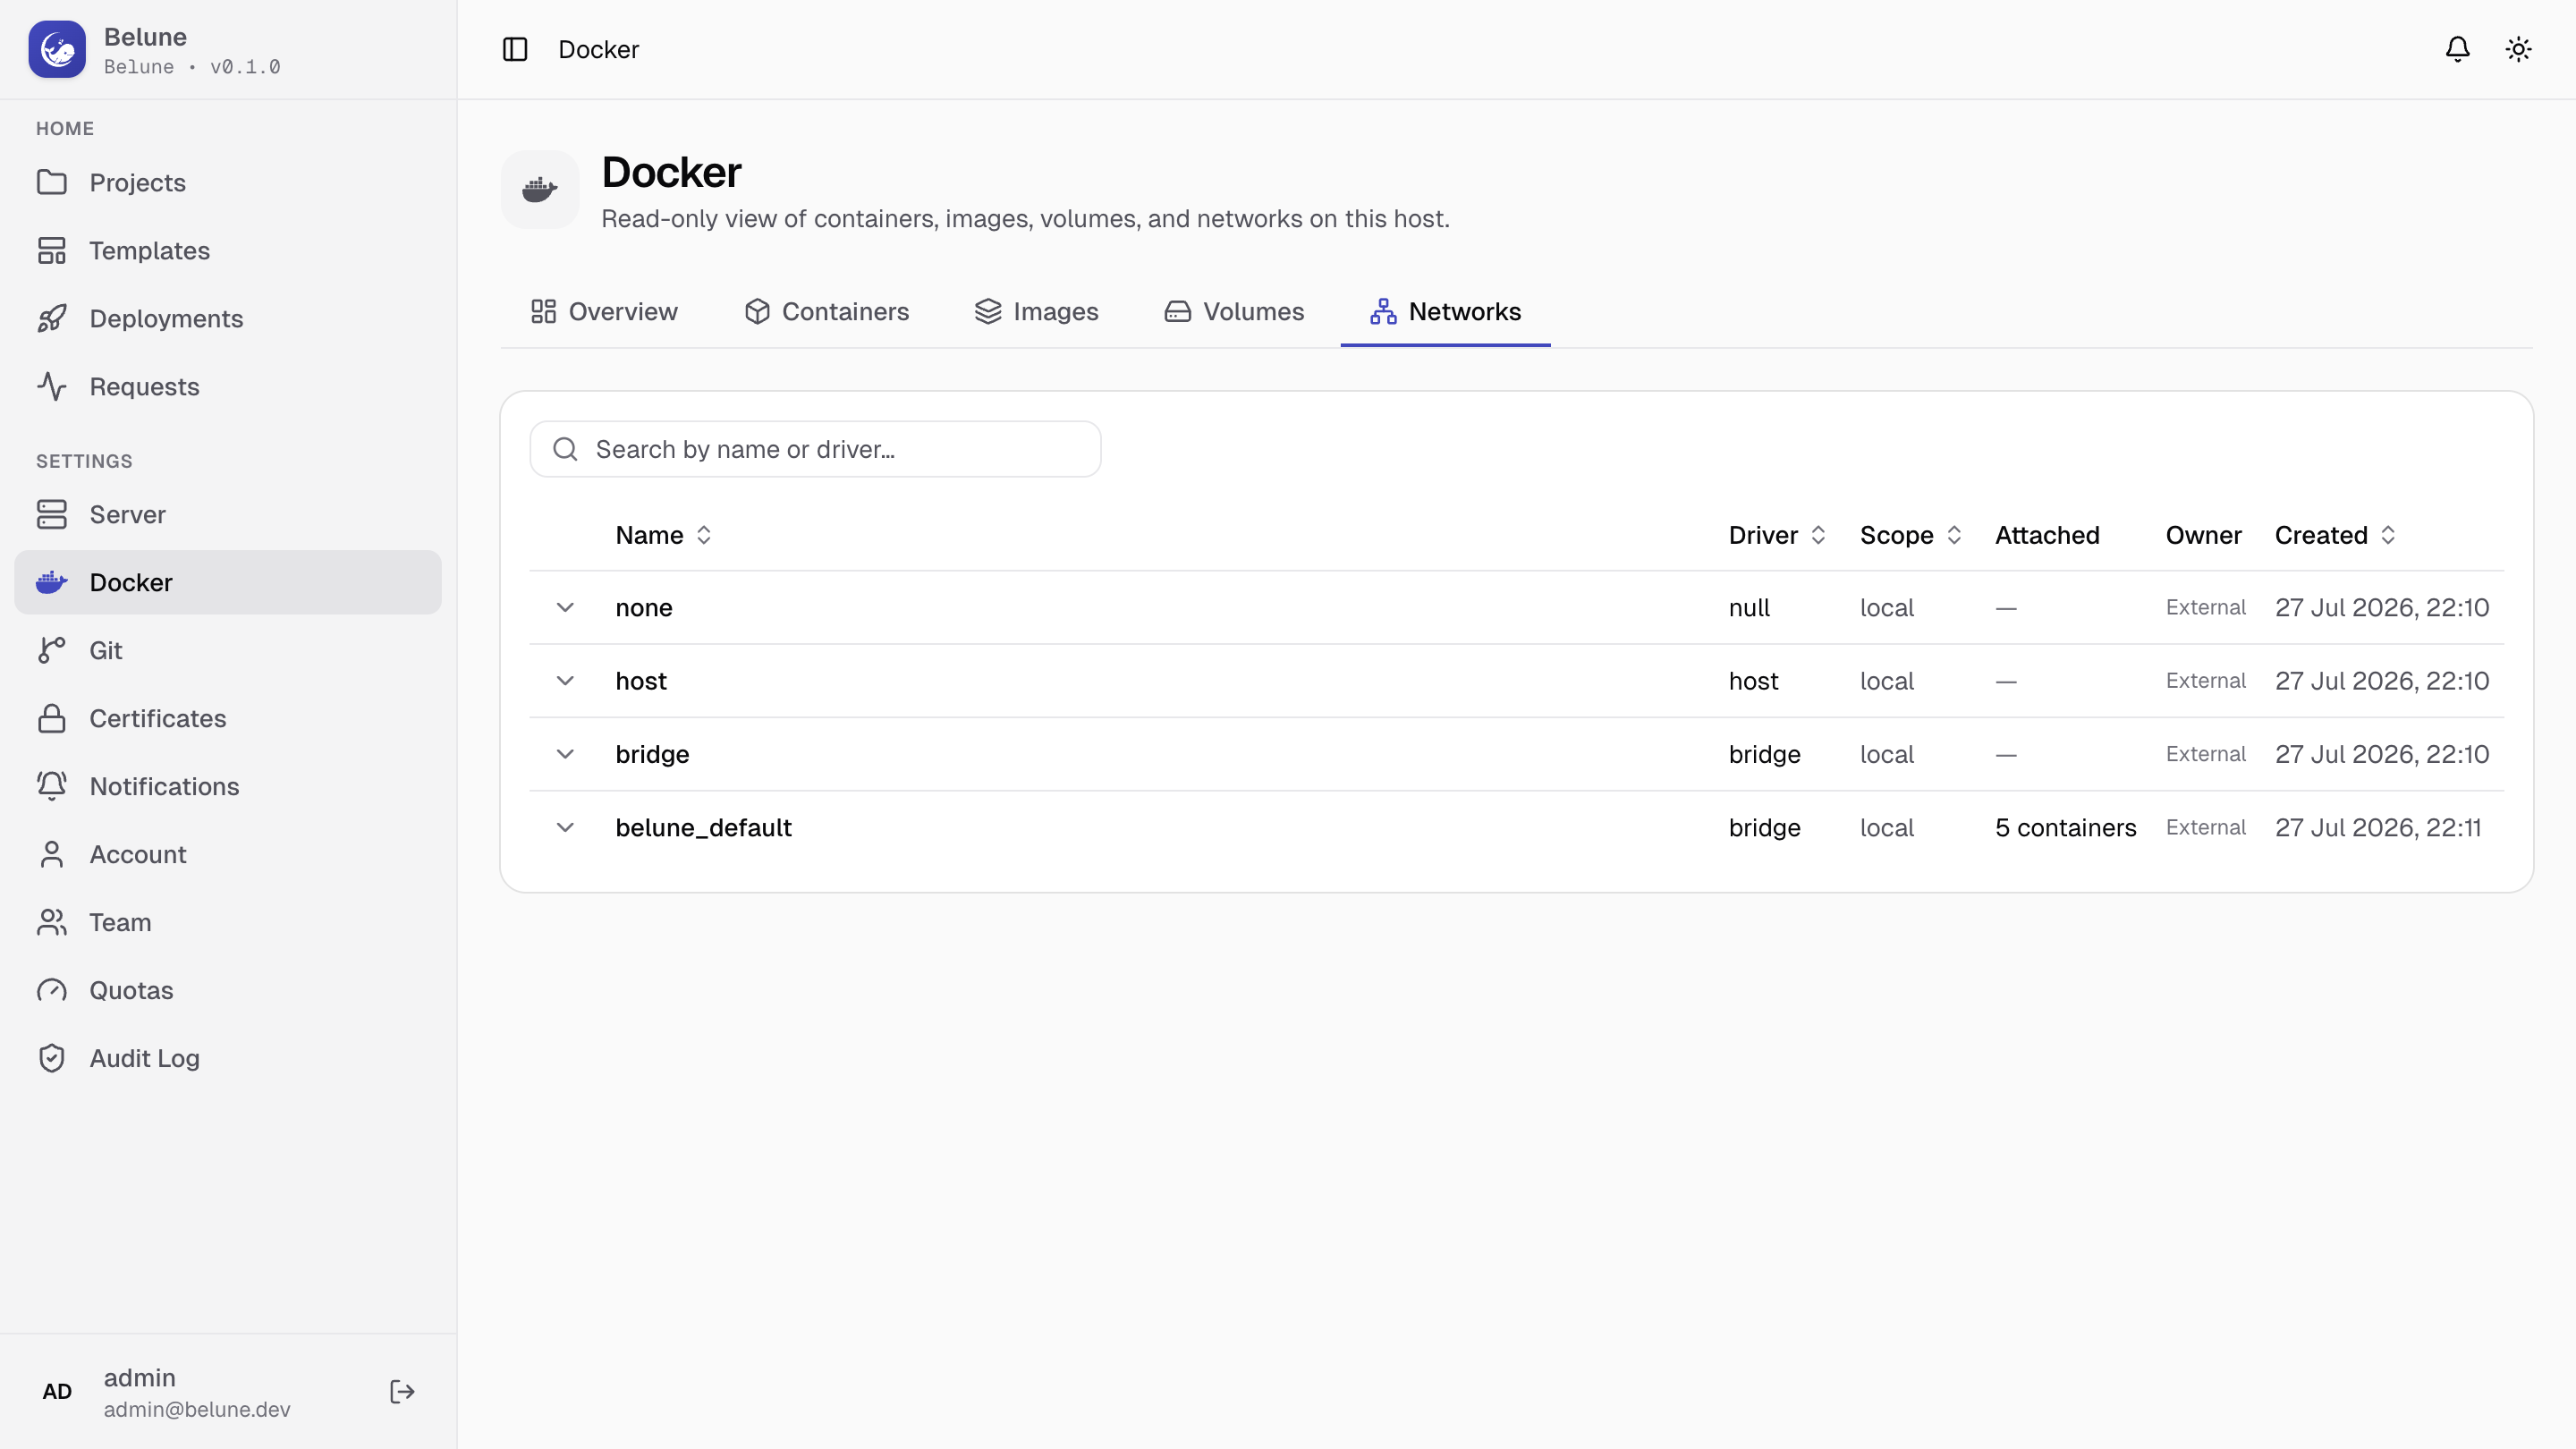Click the Git branch icon
Screen dimensions: 2576x1449
point(52,650)
